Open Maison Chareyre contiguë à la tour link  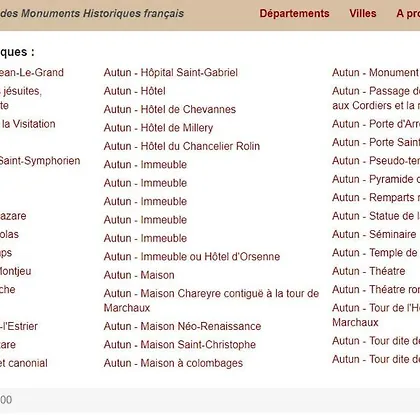pyautogui.click(x=211, y=300)
